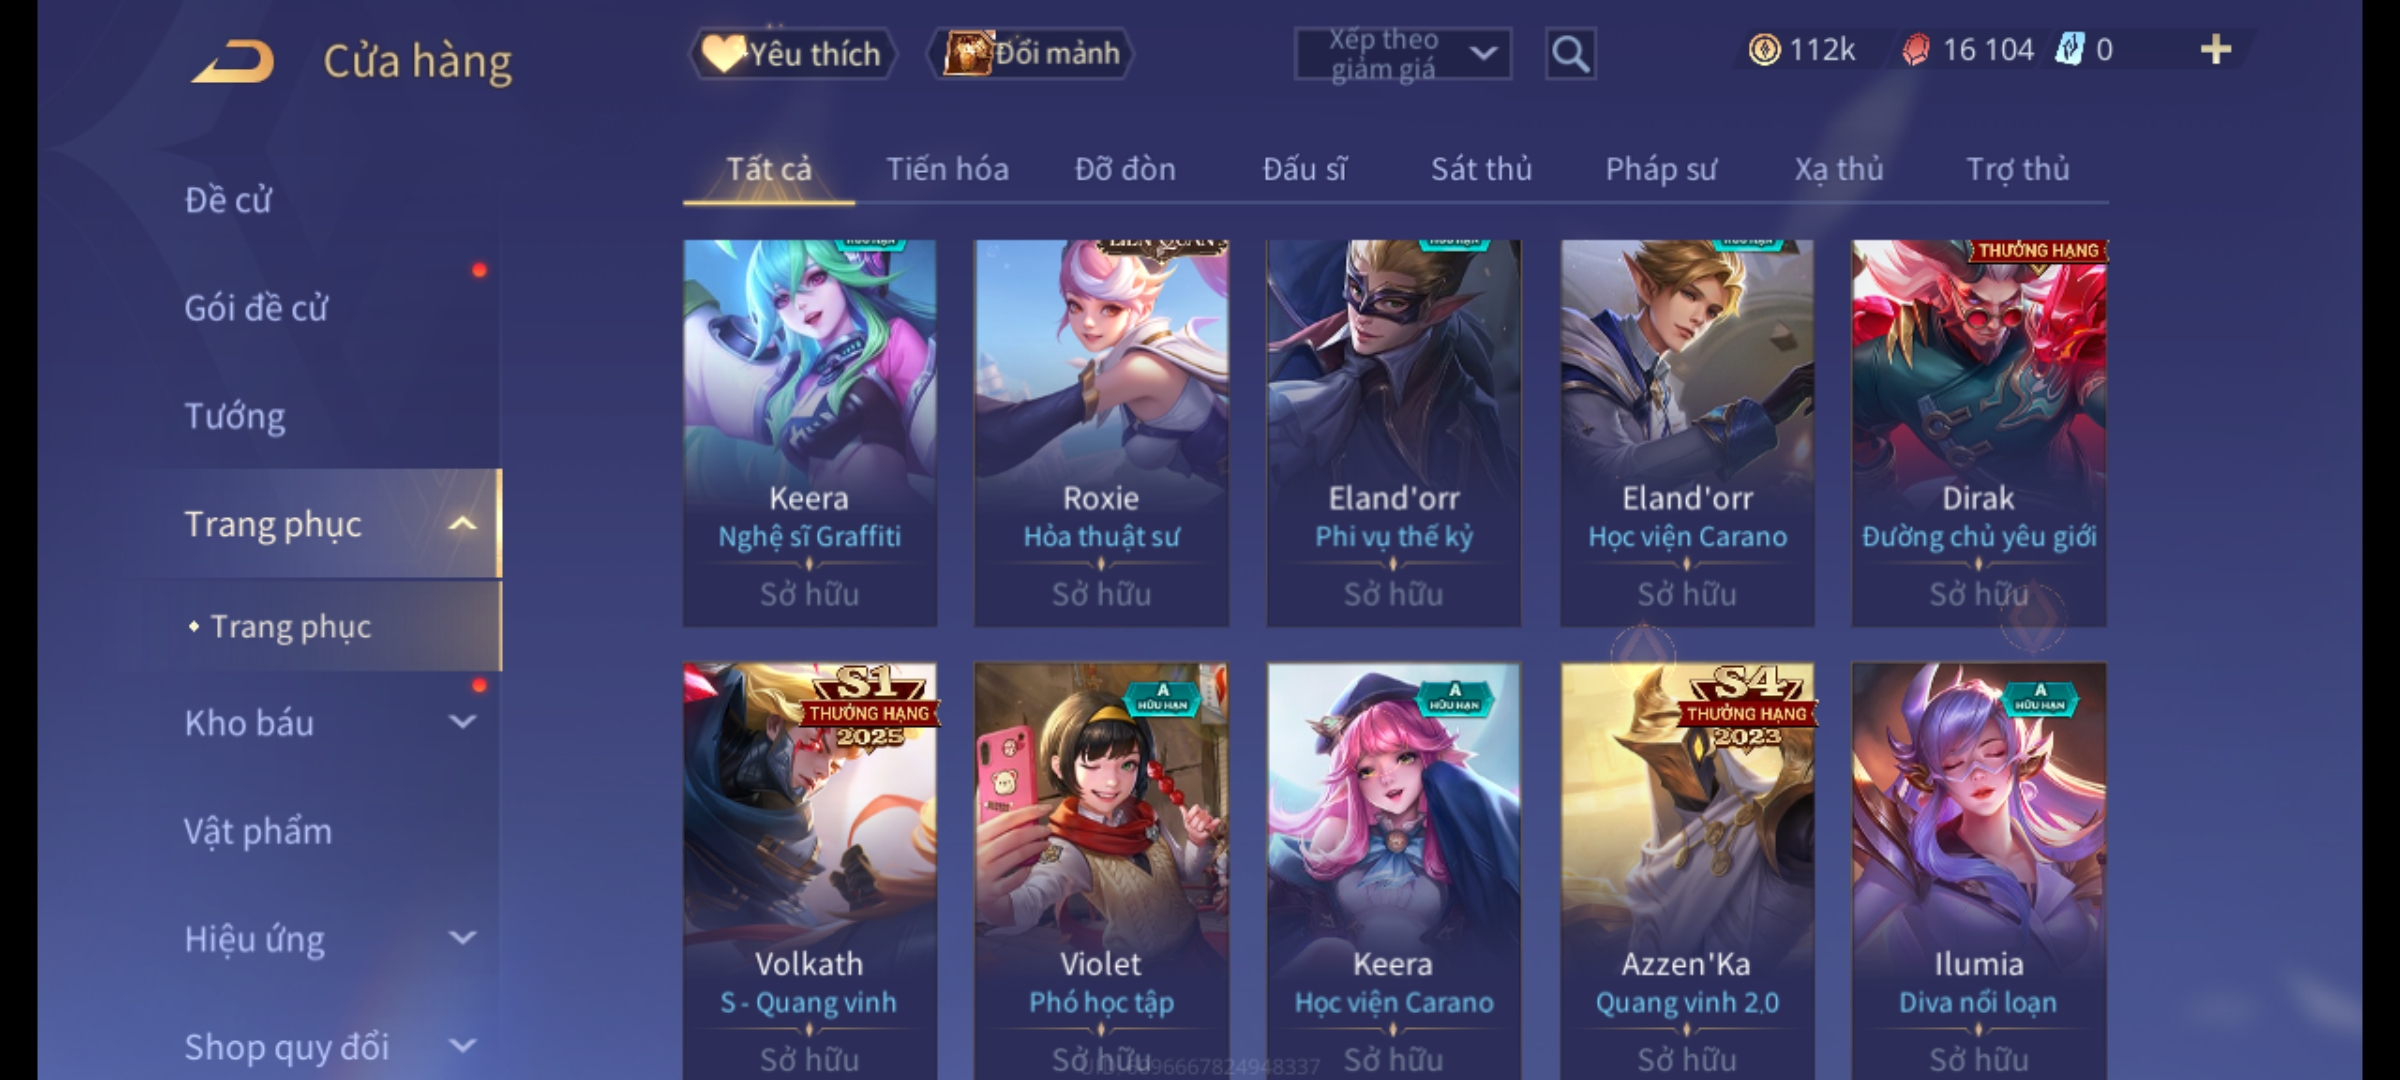Select Keera Nghệ sĩ Graffiti skin card

pos(810,433)
